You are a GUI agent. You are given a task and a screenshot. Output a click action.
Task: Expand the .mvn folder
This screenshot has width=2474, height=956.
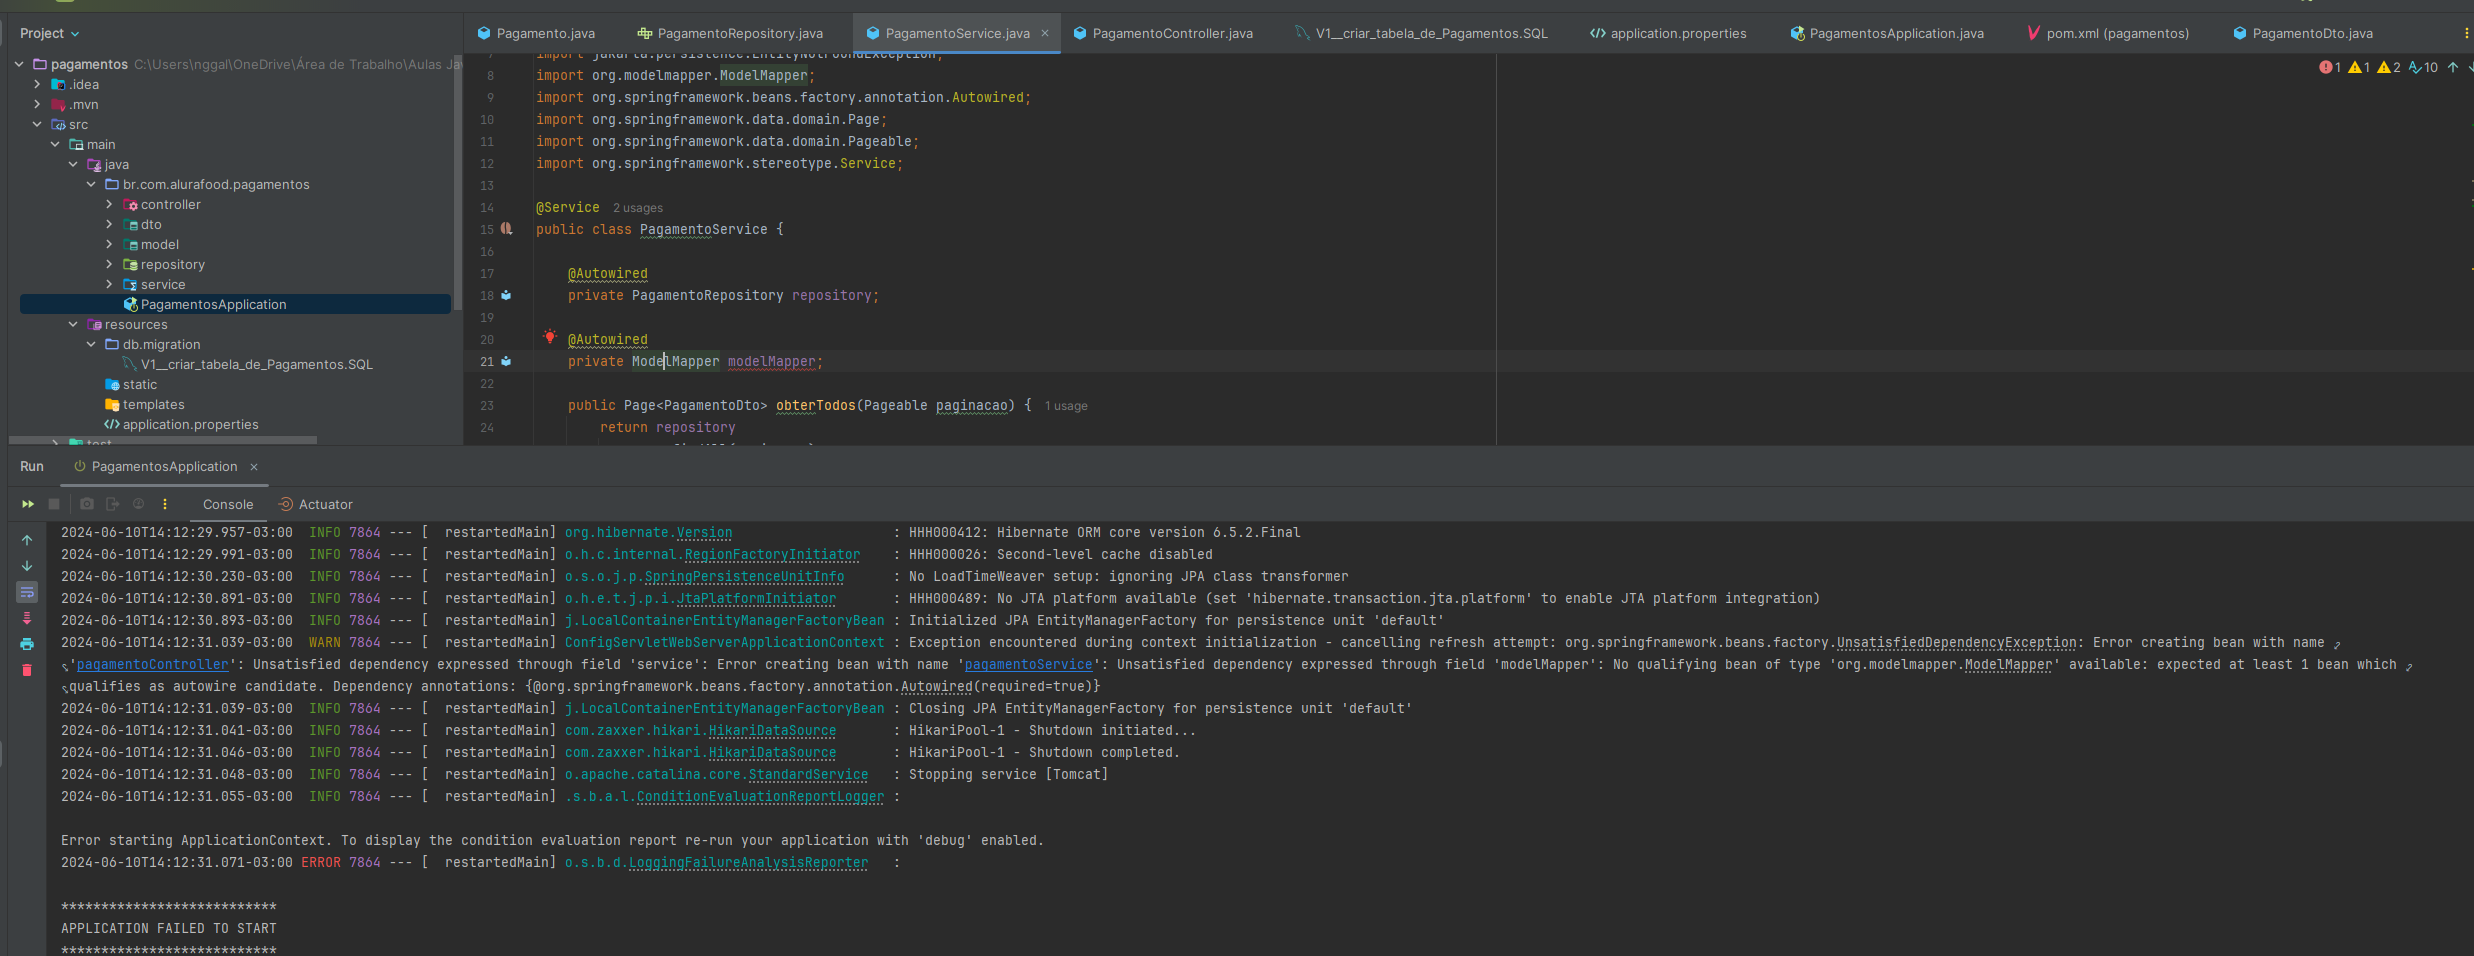[37, 104]
